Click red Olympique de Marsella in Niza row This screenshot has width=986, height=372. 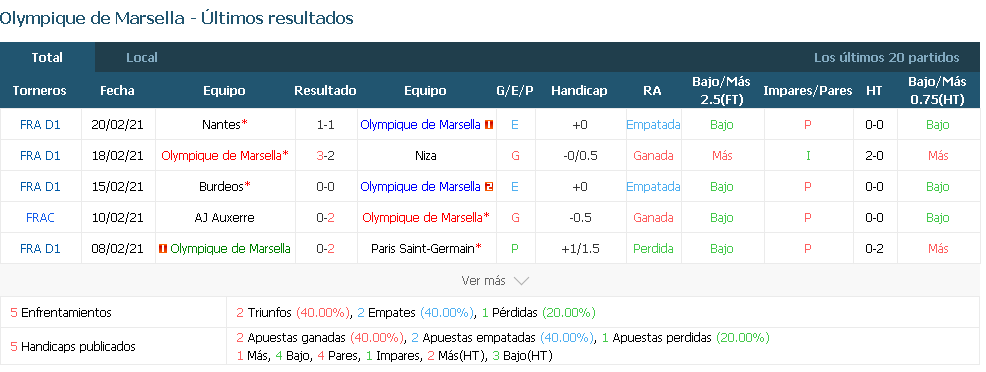[221, 156]
